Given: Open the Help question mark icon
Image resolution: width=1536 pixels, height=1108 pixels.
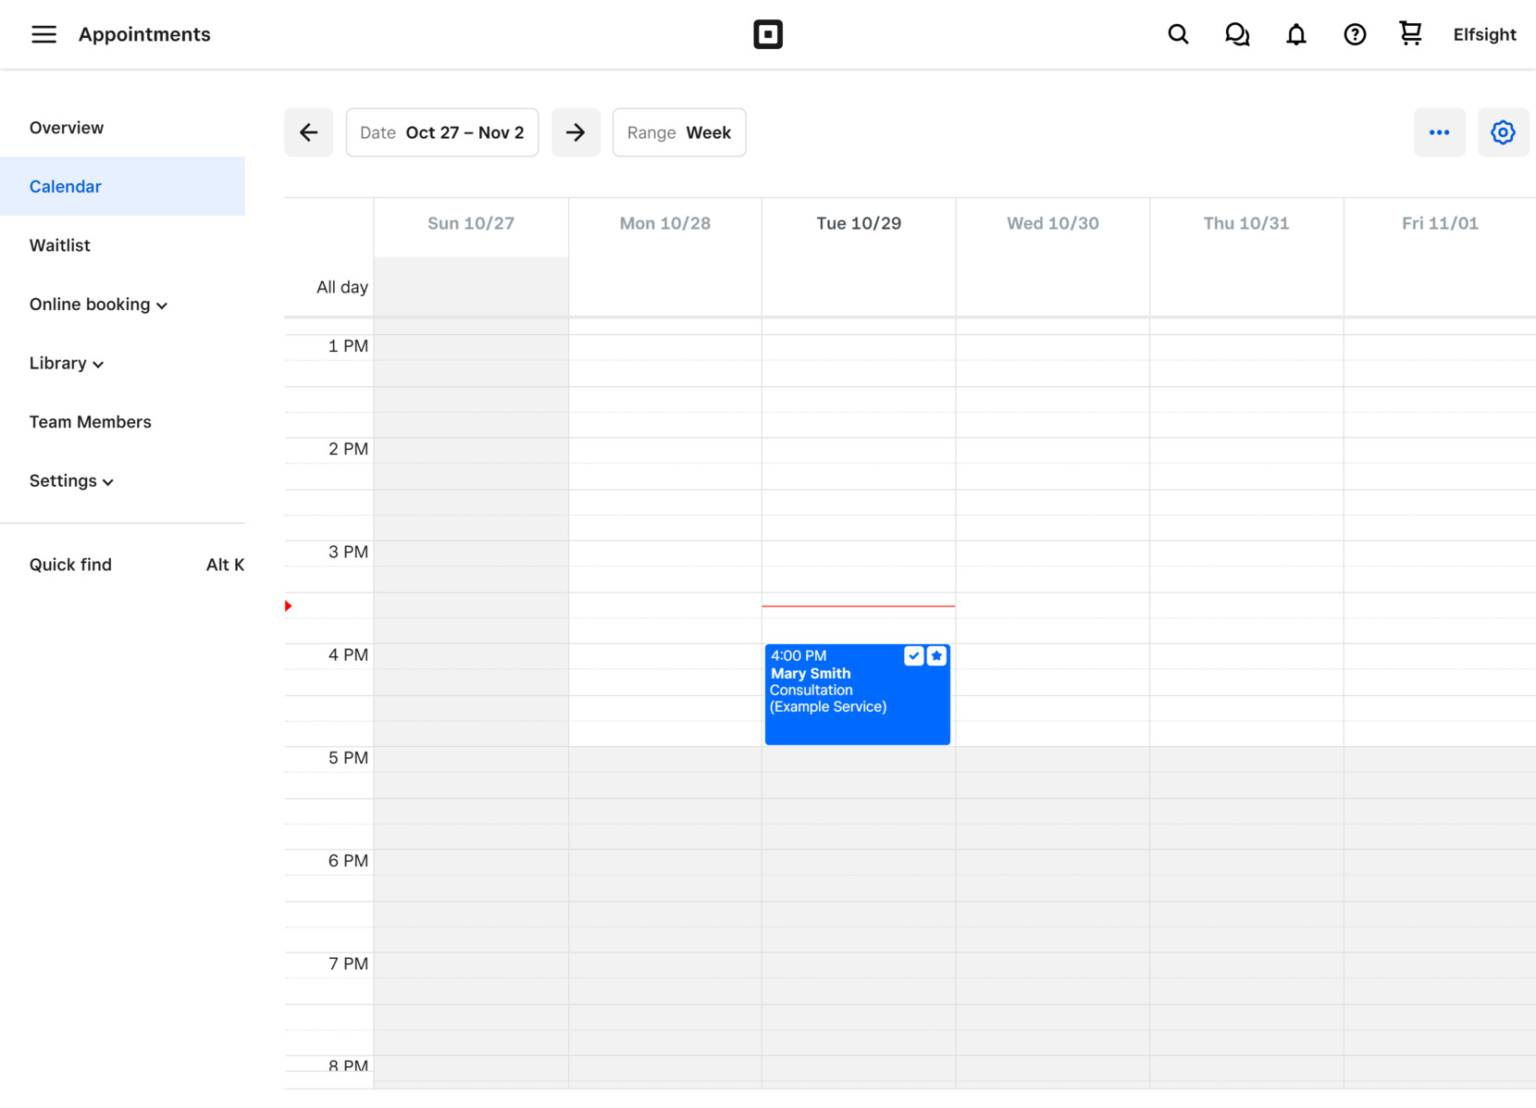Looking at the screenshot, I should click(x=1355, y=34).
